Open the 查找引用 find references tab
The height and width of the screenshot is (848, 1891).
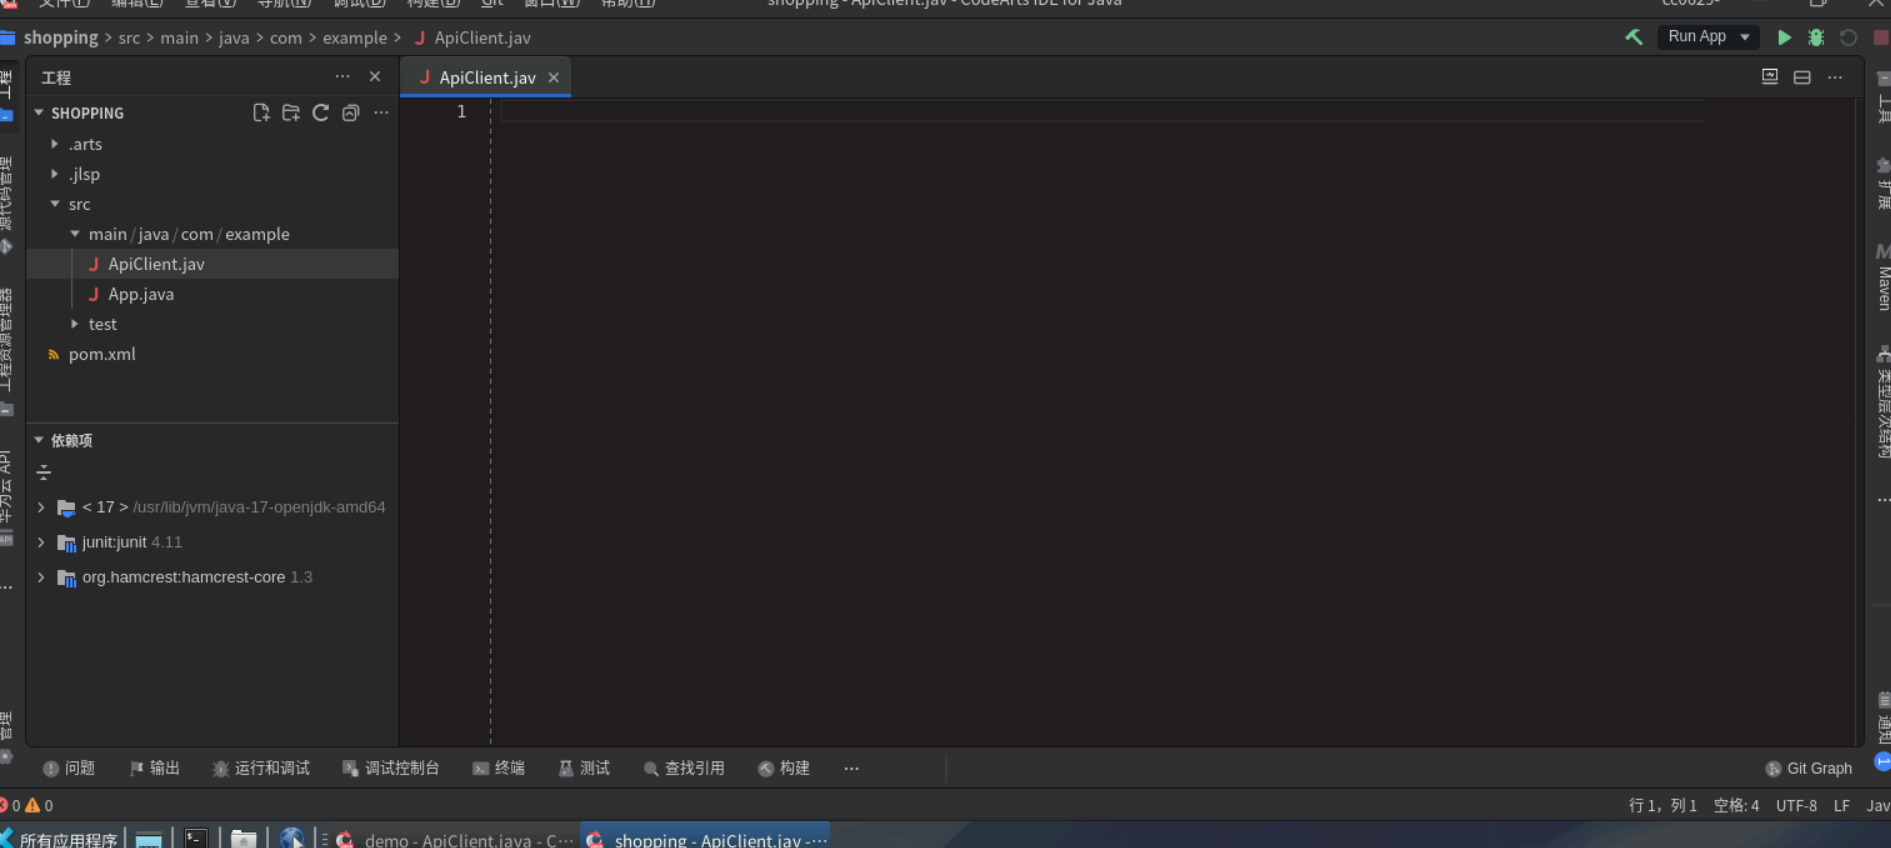684,768
